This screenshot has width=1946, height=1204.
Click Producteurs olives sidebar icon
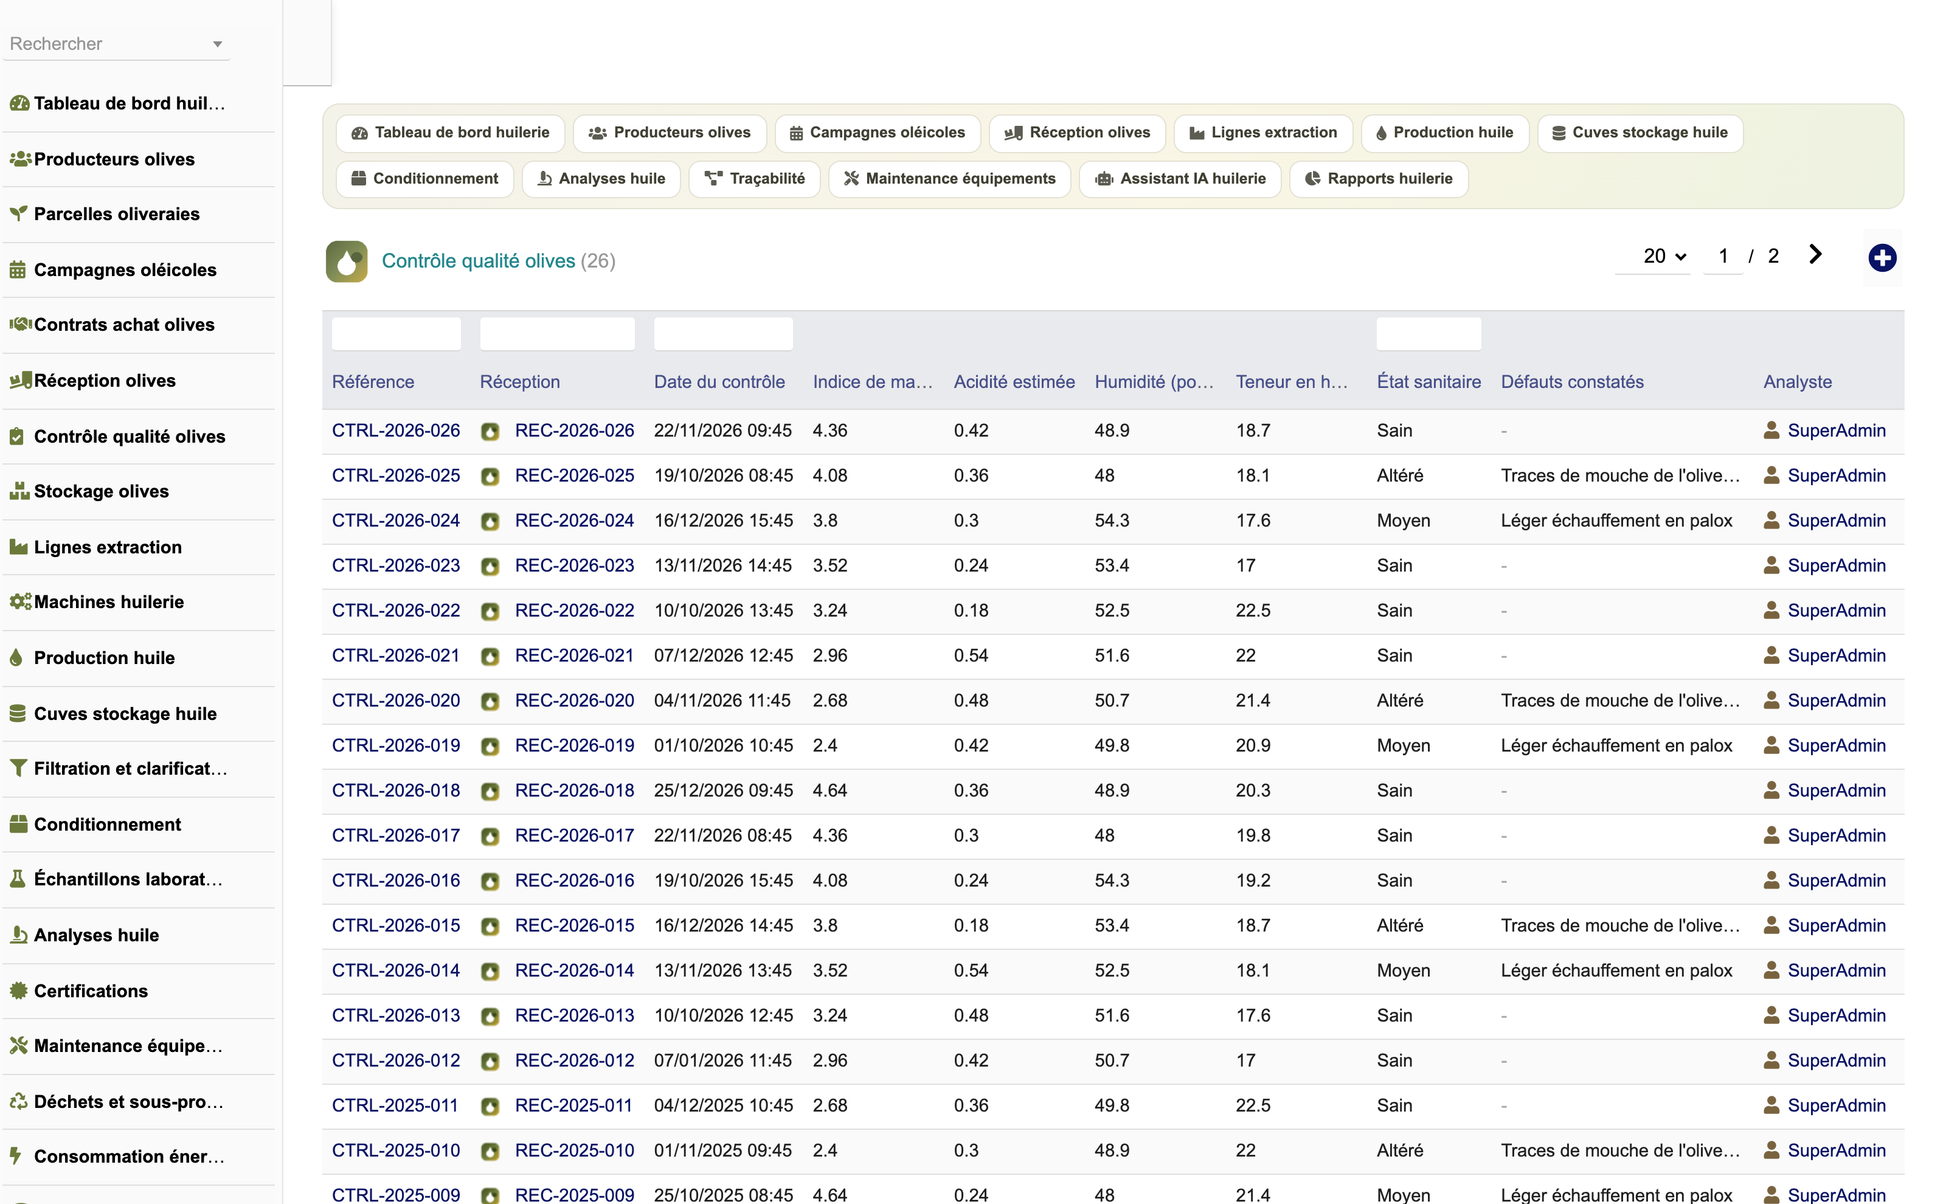[x=19, y=159]
